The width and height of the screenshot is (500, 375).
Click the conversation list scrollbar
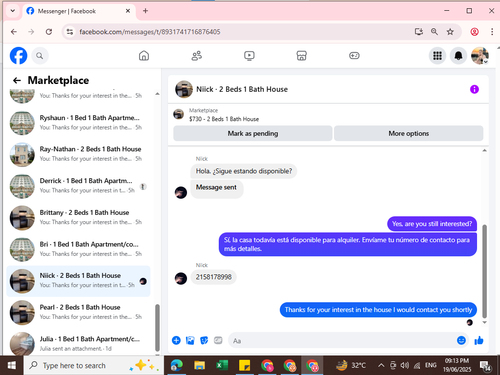coord(157,328)
